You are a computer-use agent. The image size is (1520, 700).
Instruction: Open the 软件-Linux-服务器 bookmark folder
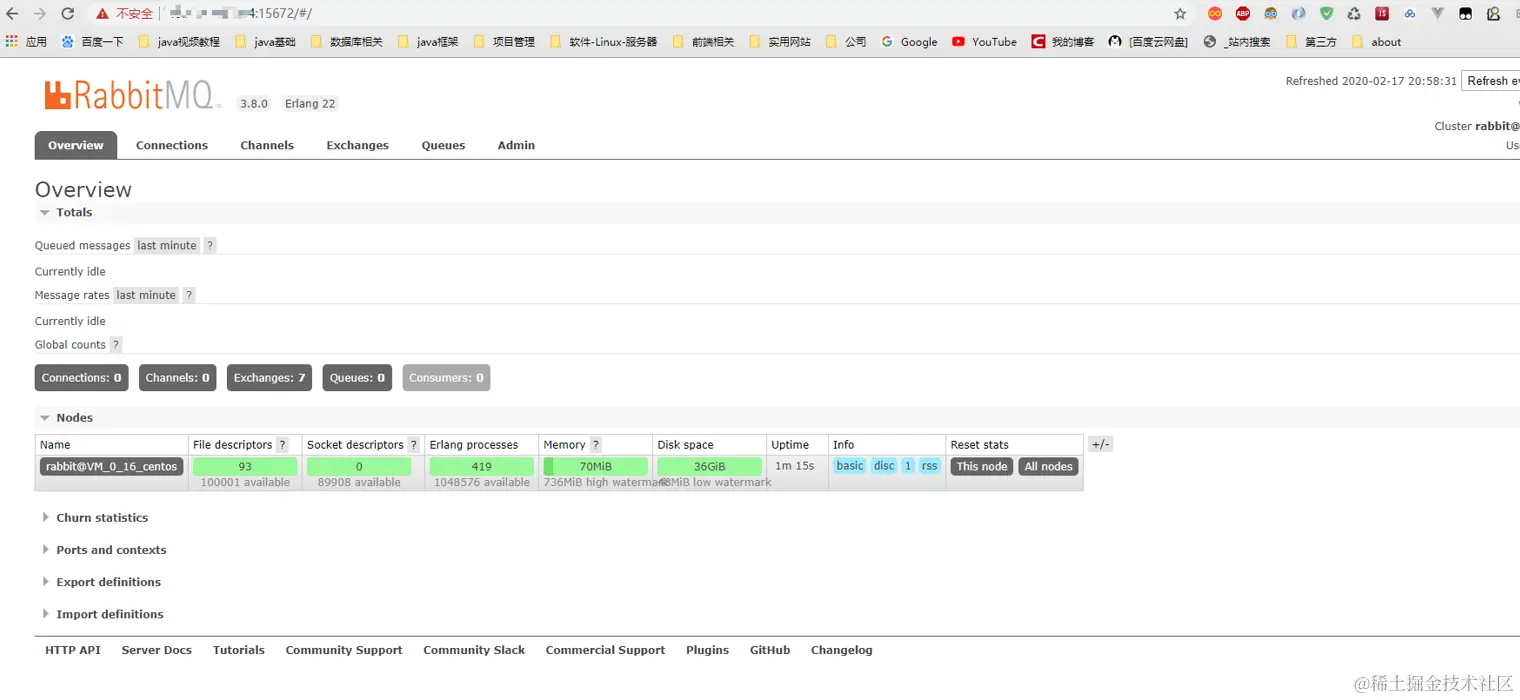(604, 42)
